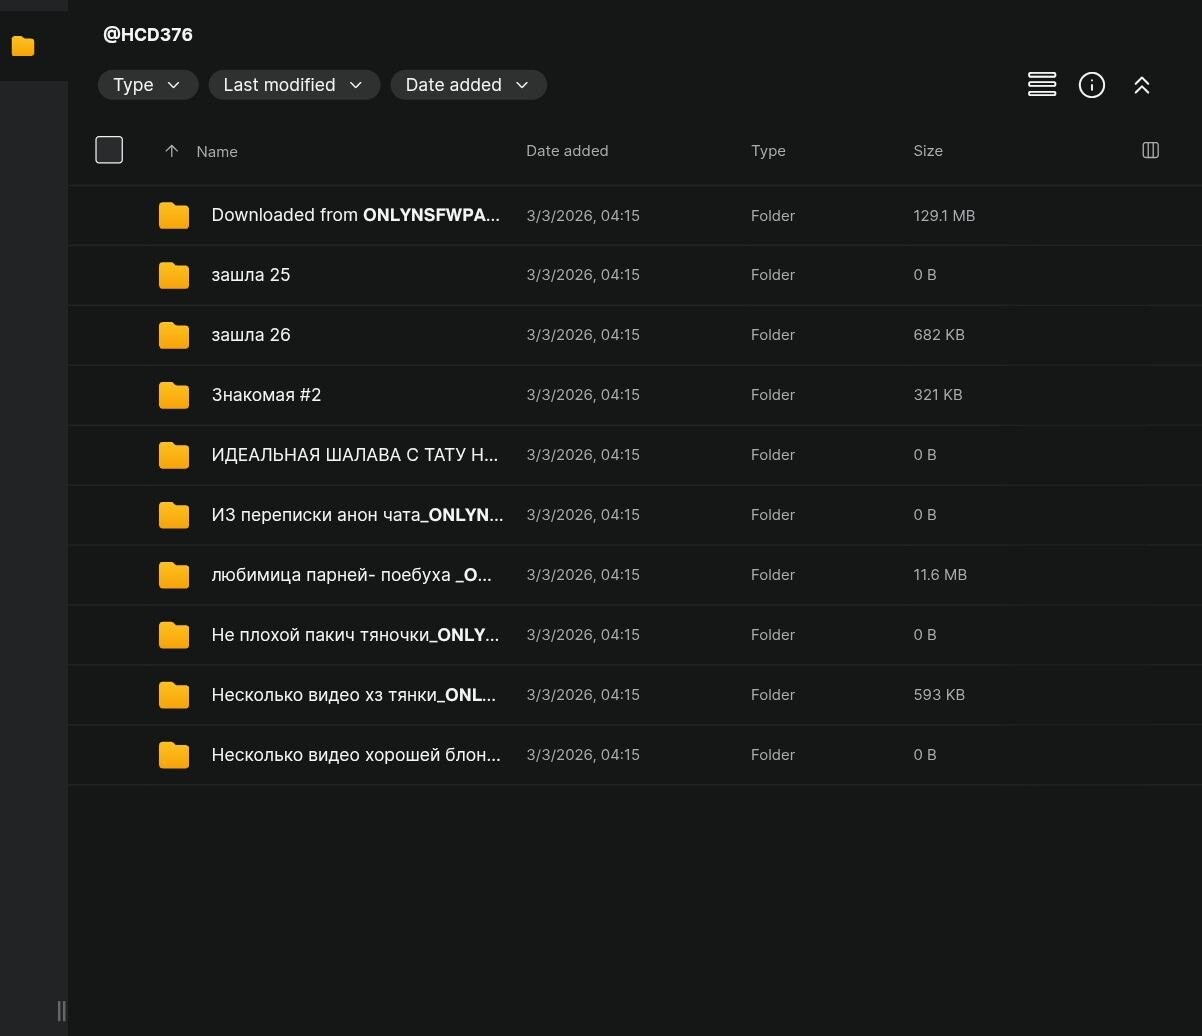This screenshot has width=1202, height=1036.
Task: Click the yellow folder icon in the left sidebar
Action: (x=23, y=46)
